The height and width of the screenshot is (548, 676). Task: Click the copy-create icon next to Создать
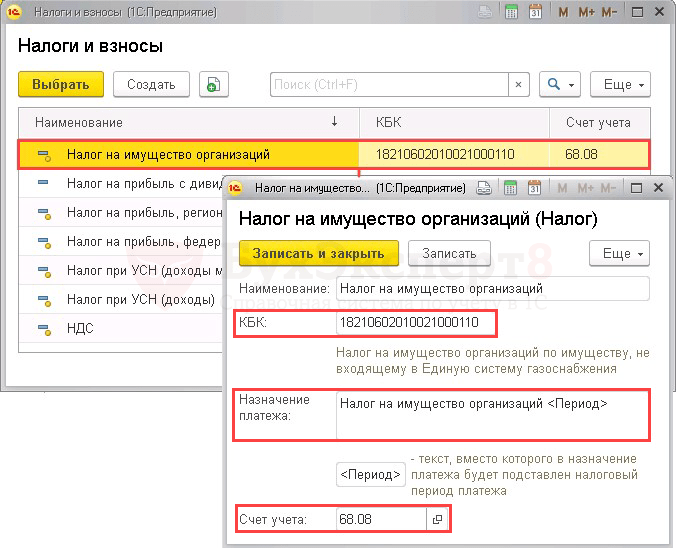pos(213,84)
